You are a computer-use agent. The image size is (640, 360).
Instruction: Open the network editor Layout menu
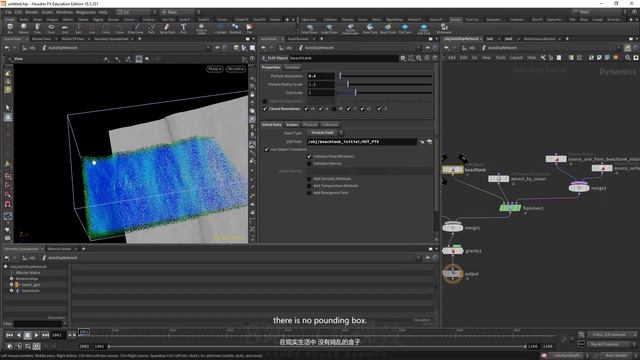coord(516,58)
